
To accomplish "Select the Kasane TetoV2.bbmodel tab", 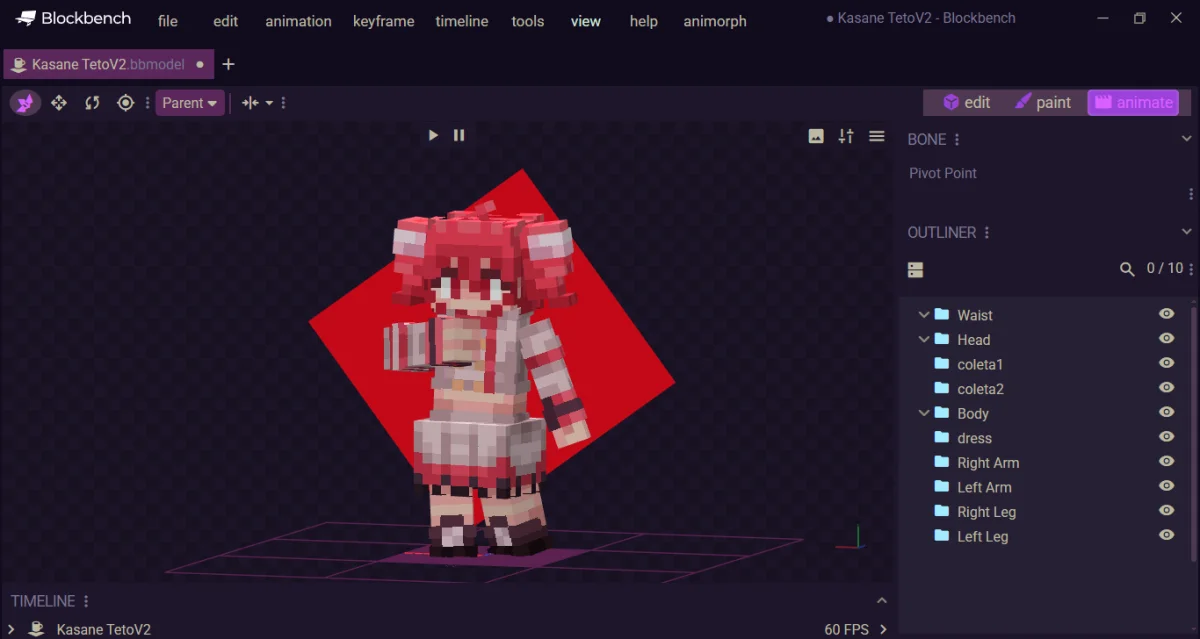I will 108,64.
